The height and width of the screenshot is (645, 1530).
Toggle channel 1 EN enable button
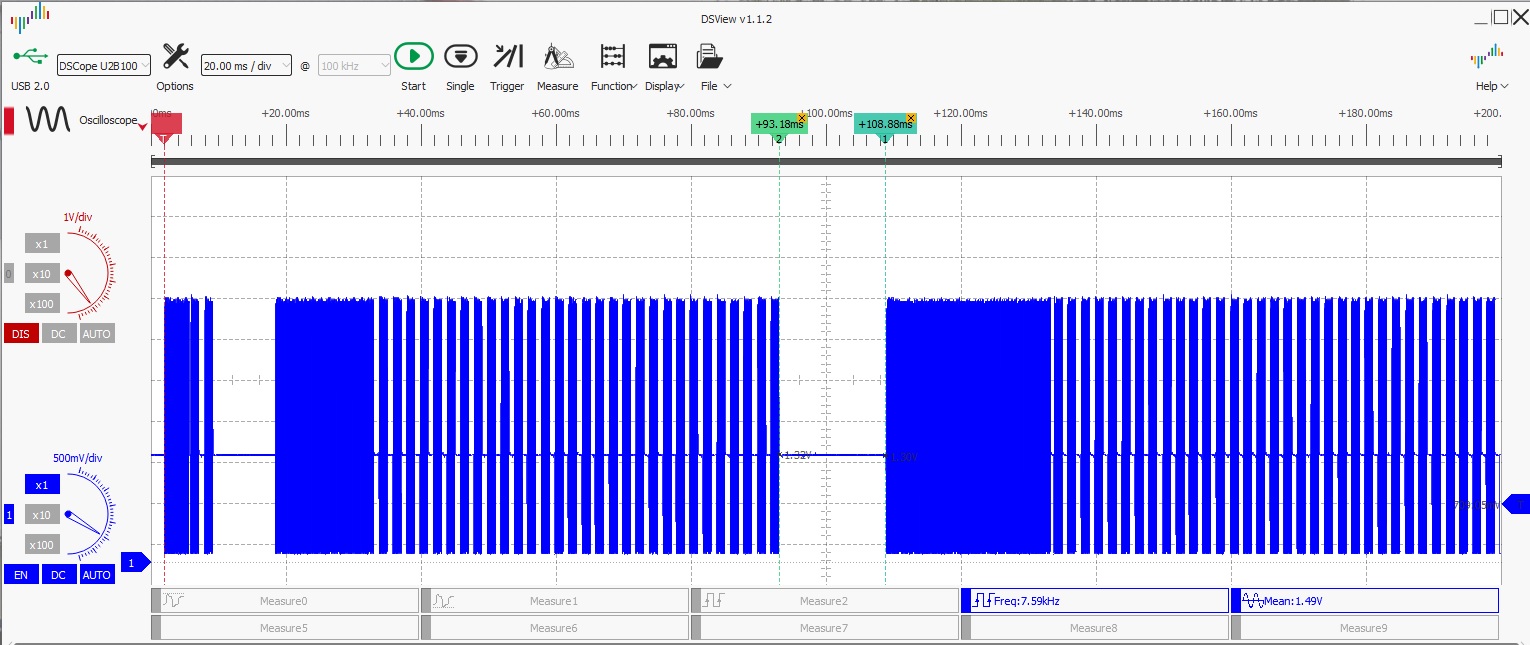point(21,575)
